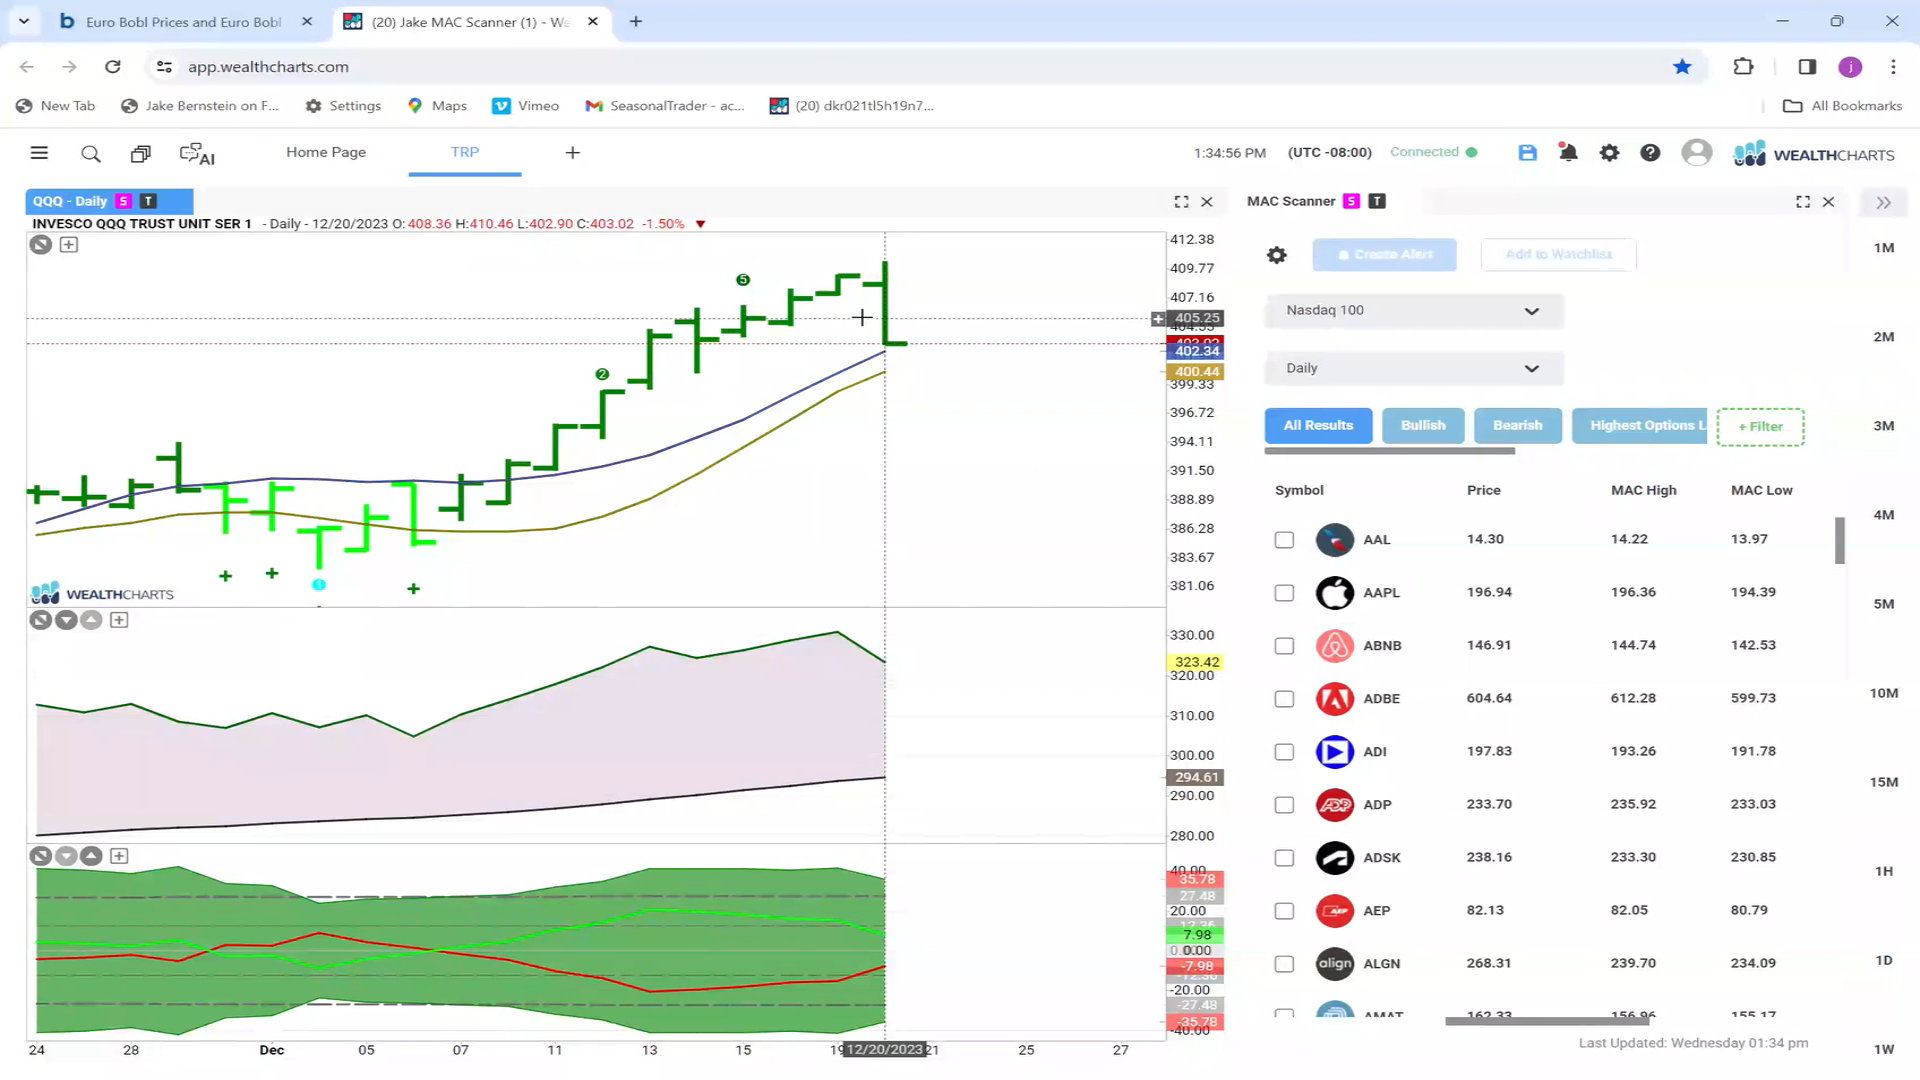Move the bottom oscillator pane up
This screenshot has width=1920, height=1080.
point(91,856)
